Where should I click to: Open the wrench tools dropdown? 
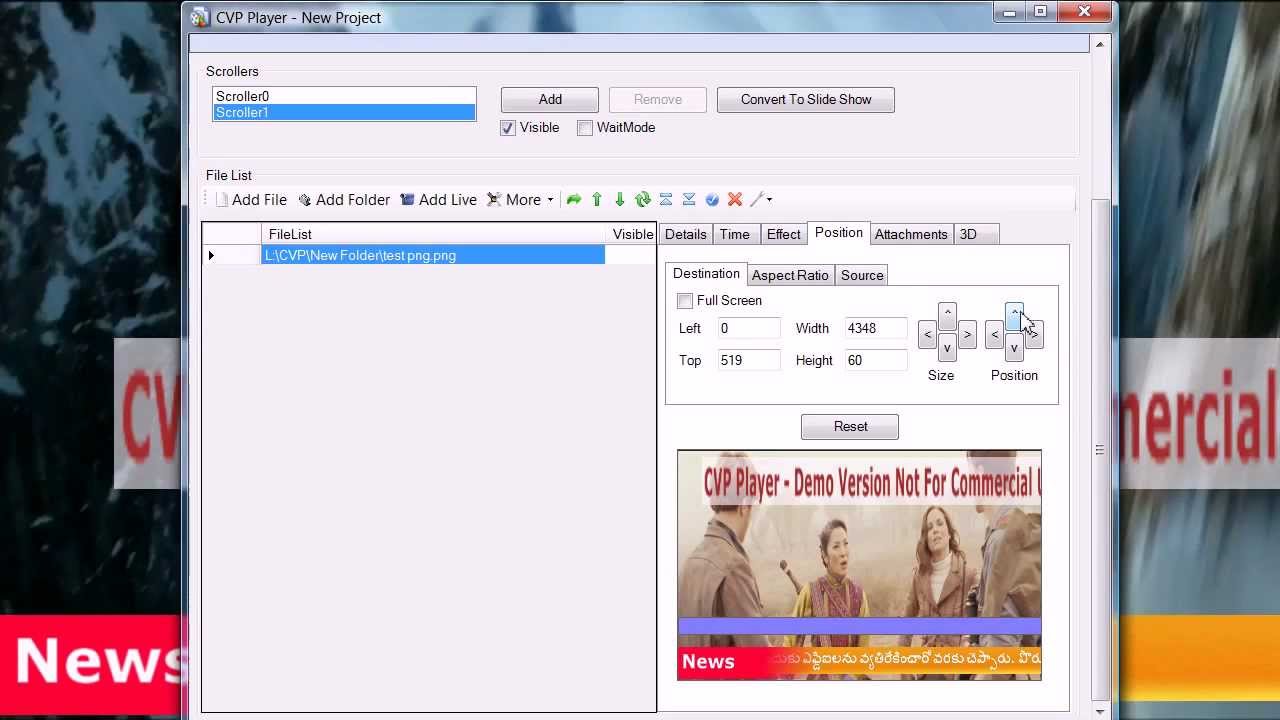761,200
